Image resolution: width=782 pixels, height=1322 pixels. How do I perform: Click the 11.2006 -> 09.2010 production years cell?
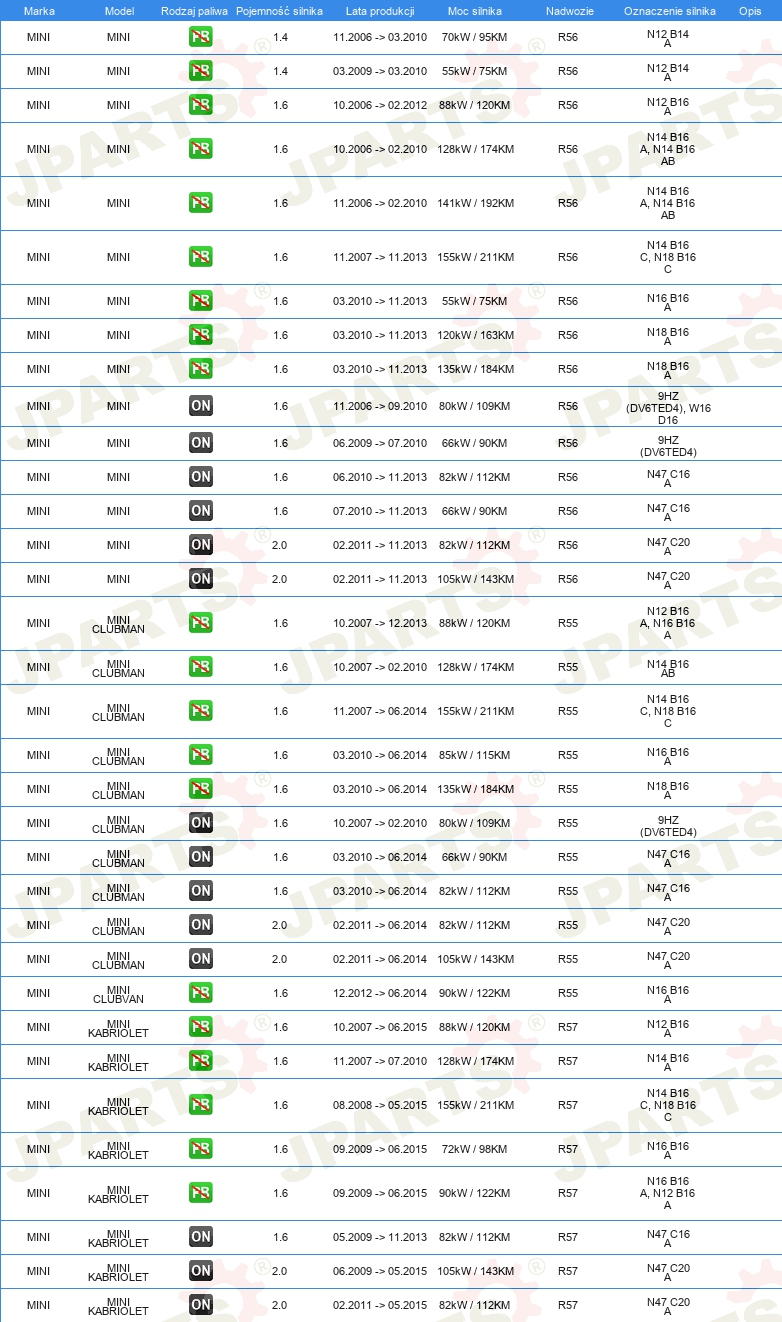click(380, 406)
